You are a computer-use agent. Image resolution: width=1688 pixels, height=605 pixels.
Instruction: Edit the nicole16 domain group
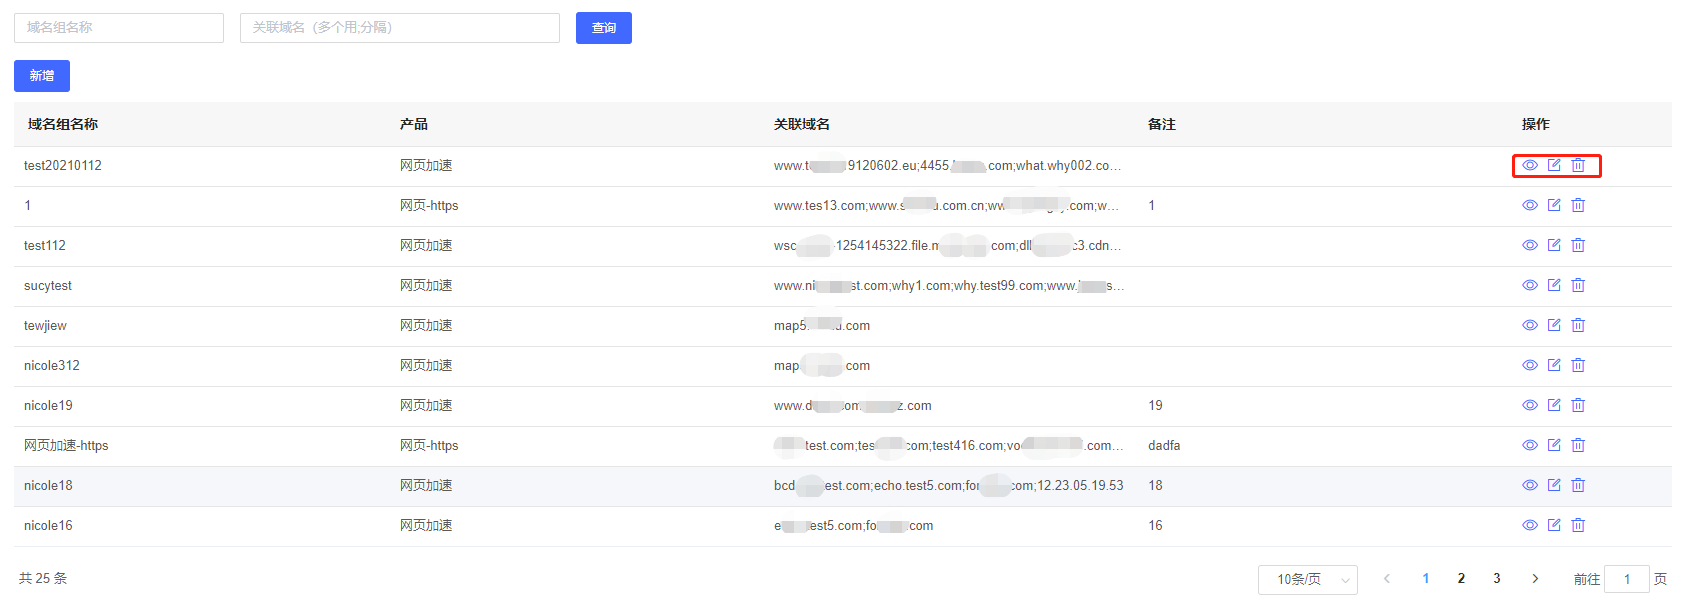(x=1554, y=525)
